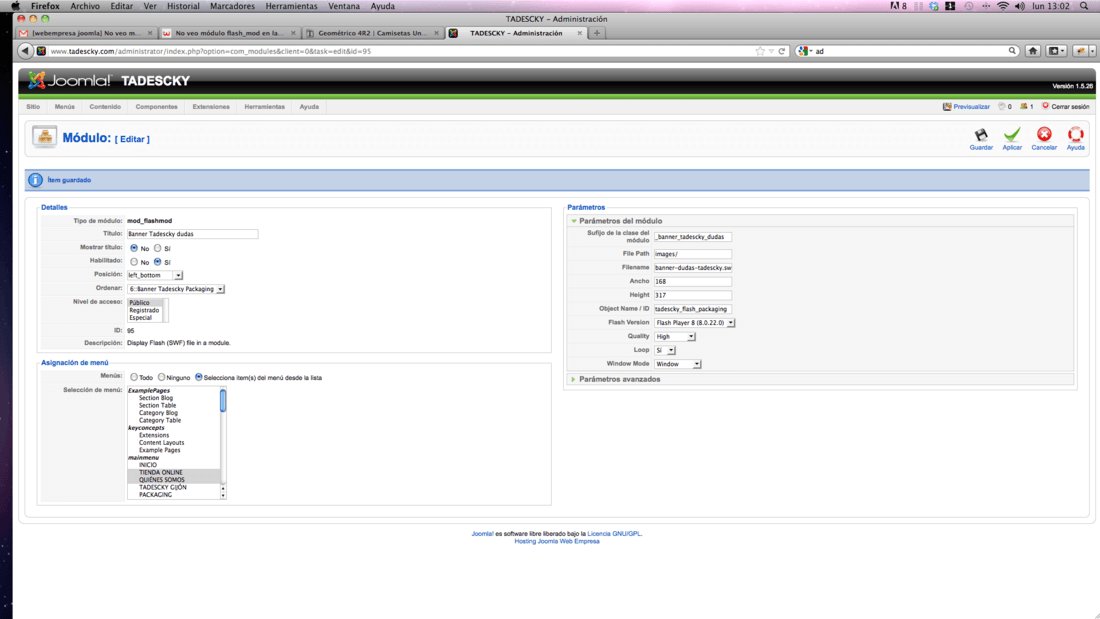The image size is (1100, 619).
Task: Switch to Geométrico 4R2 Camisetas tab
Action: coord(371,33)
